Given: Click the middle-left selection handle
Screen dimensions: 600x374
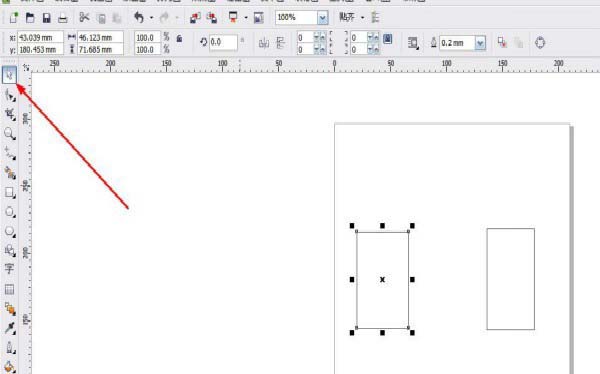Looking at the screenshot, I should 352,280.
